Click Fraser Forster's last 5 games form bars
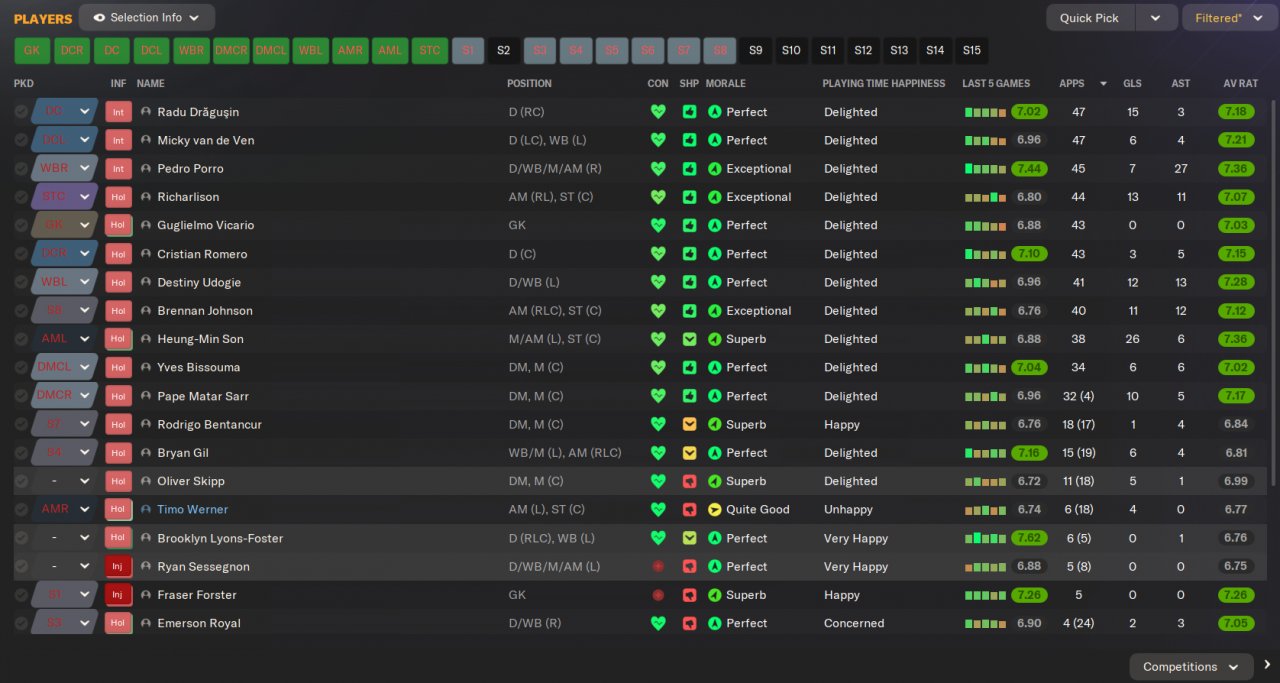1280x683 pixels. point(985,595)
